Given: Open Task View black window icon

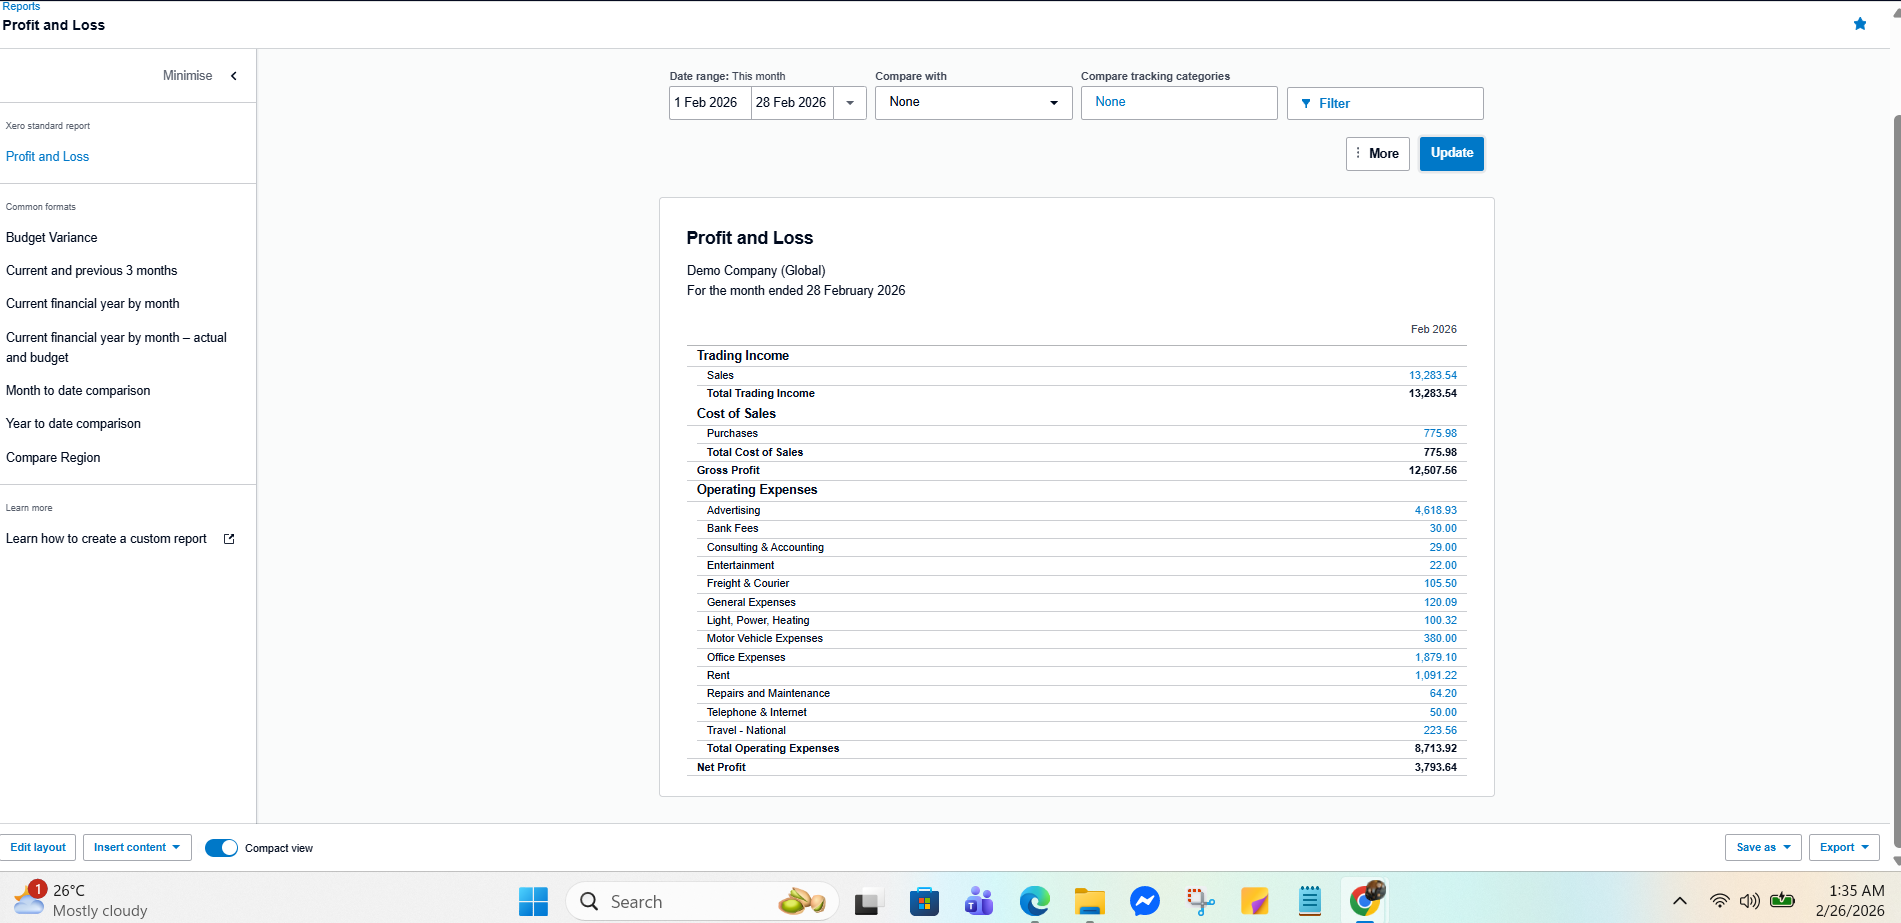Looking at the screenshot, I should point(869,901).
